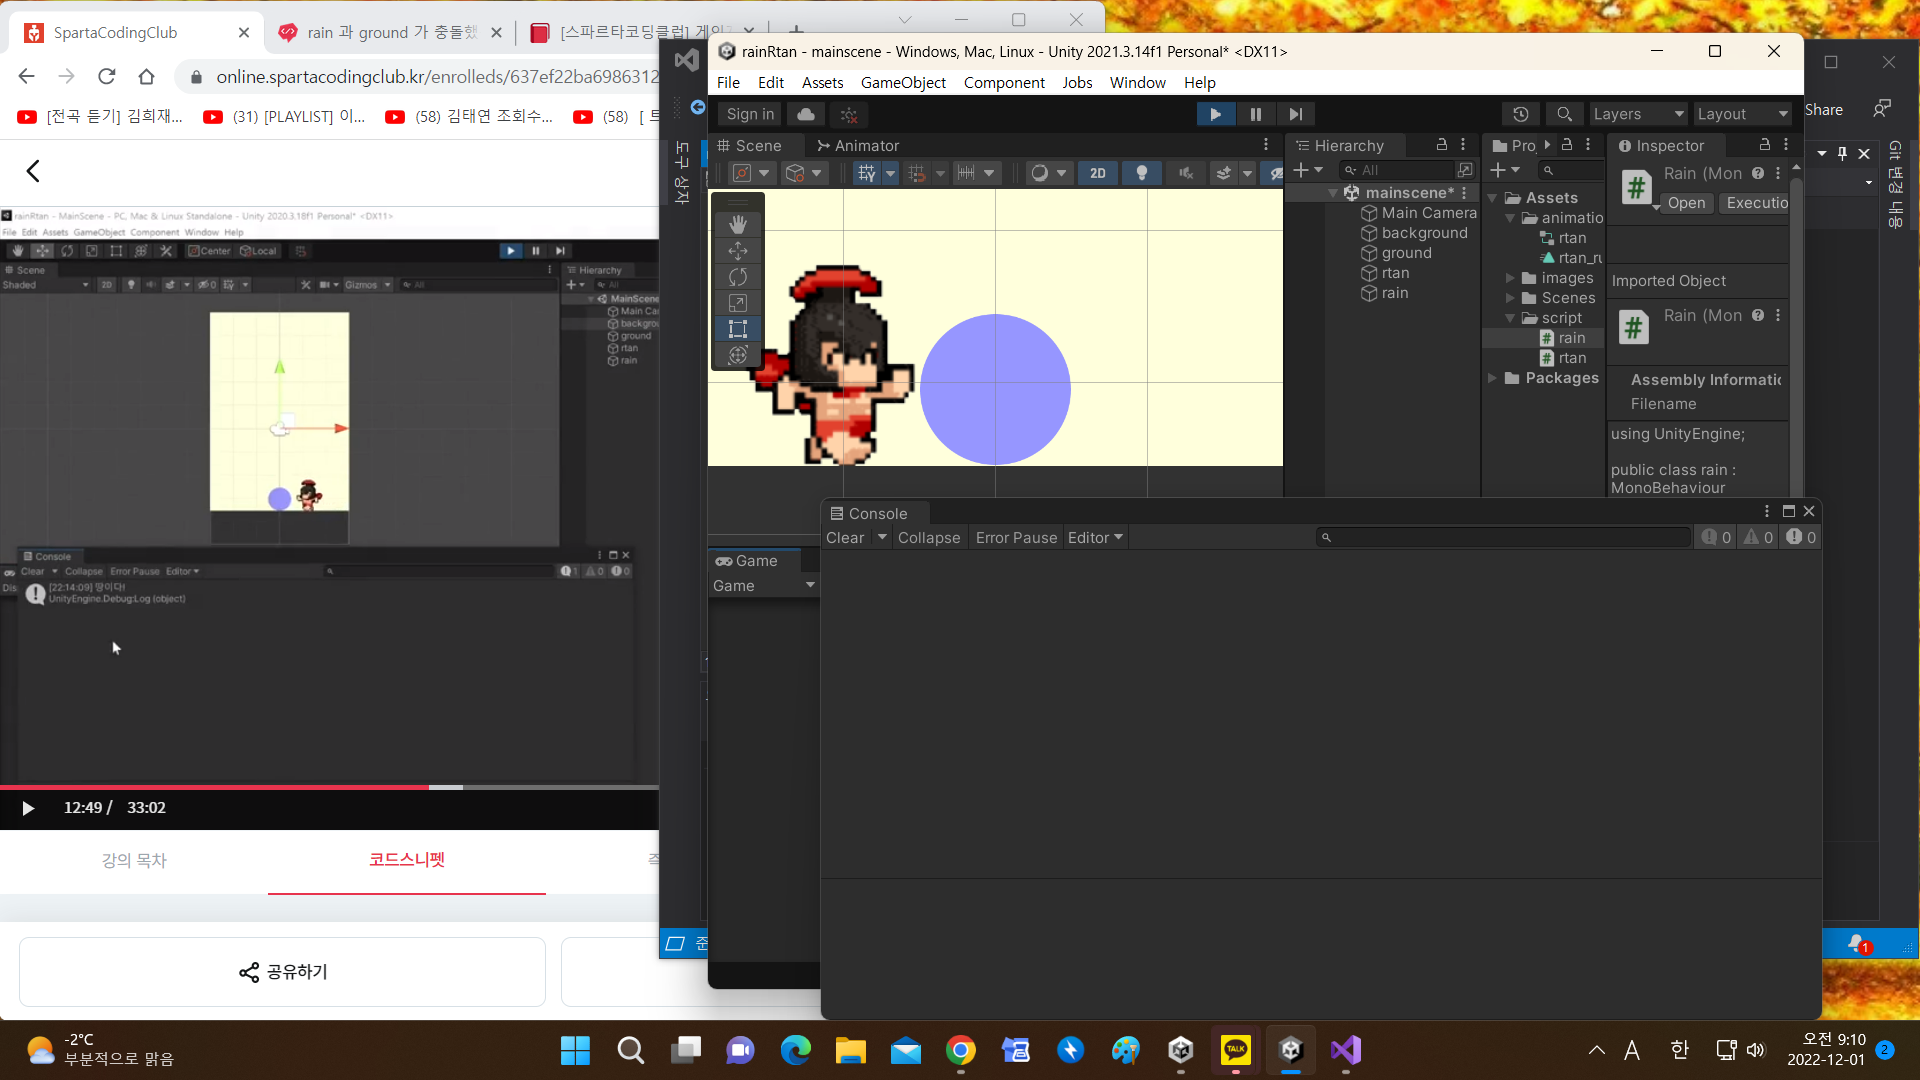
Task: Open the Unity Window menu
Action: 1137,83
